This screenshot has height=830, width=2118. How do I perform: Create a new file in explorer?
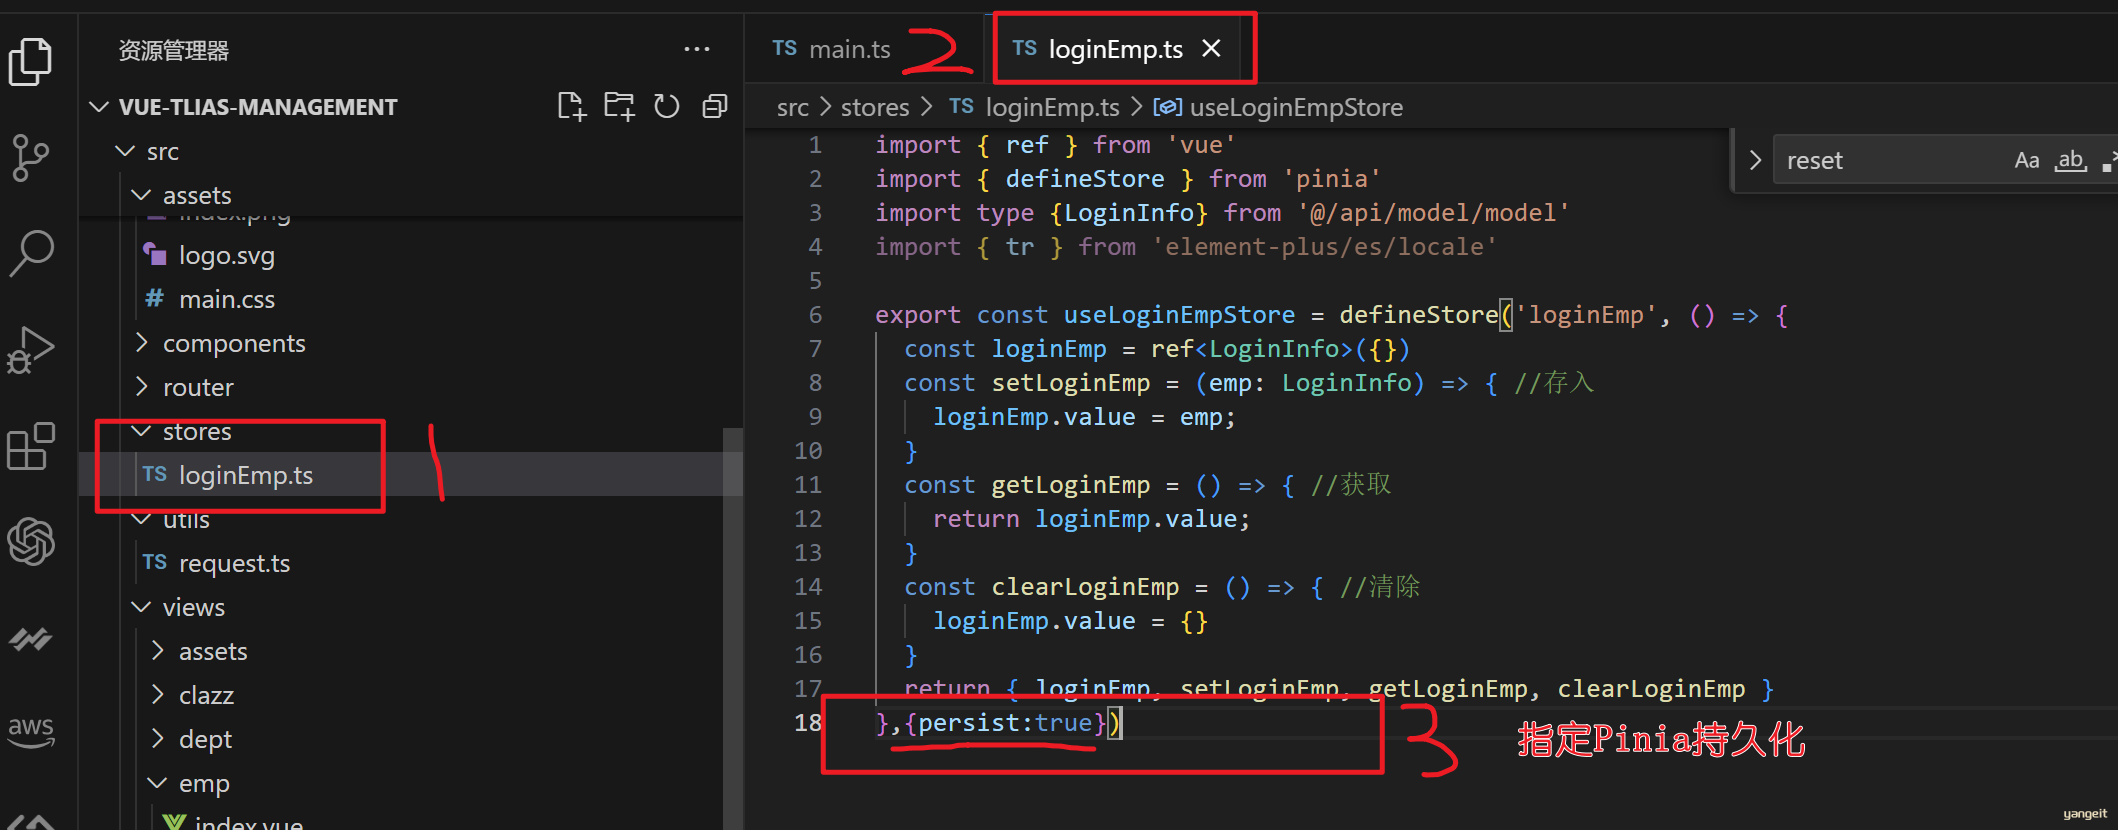[571, 106]
